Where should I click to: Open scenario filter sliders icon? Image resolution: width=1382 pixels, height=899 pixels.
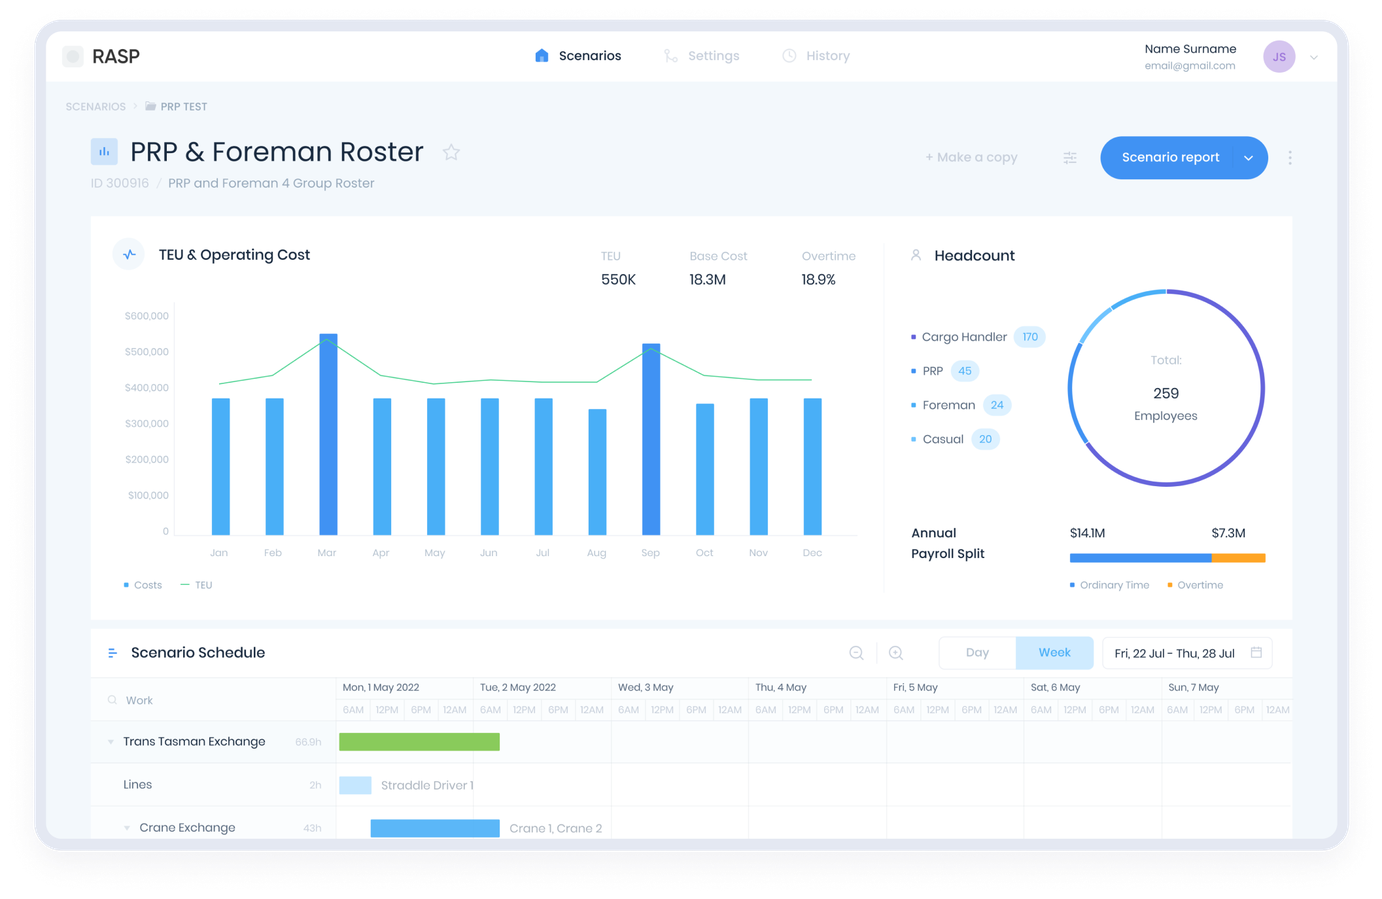point(1070,158)
